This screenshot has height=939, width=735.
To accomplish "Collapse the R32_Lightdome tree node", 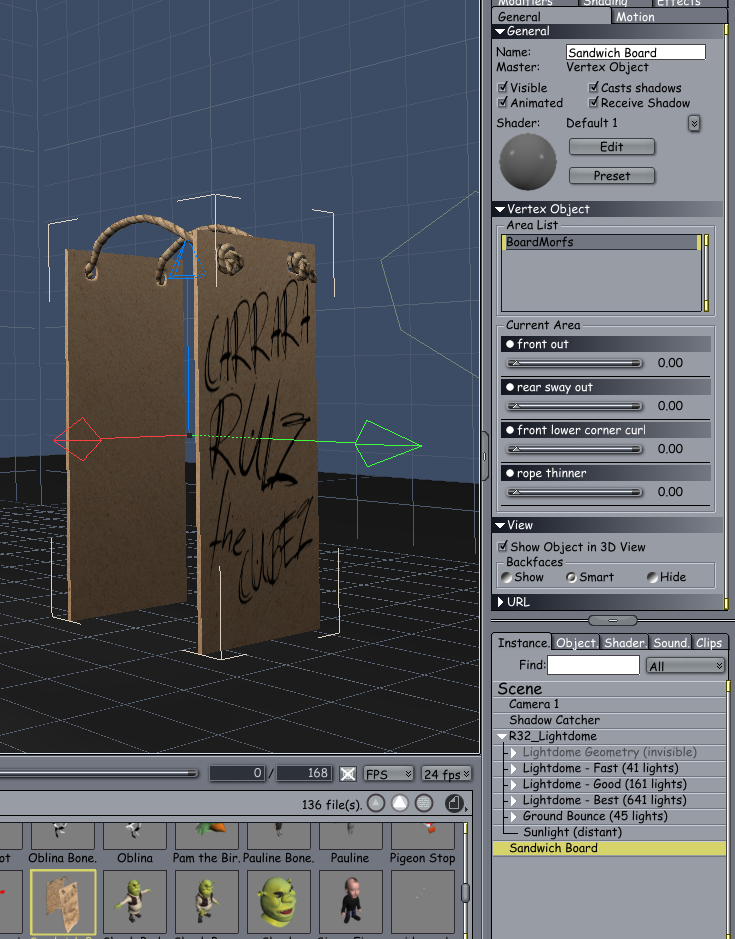I will (x=501, y=737).
